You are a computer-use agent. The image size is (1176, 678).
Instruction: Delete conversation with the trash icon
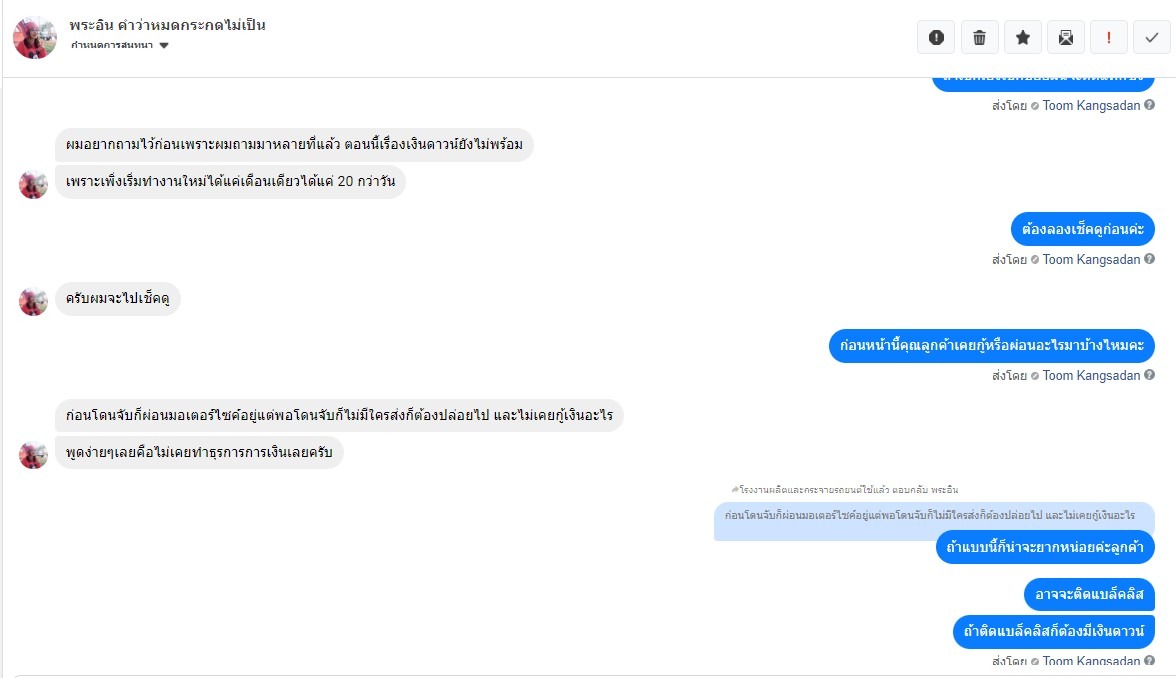[979, 37]
